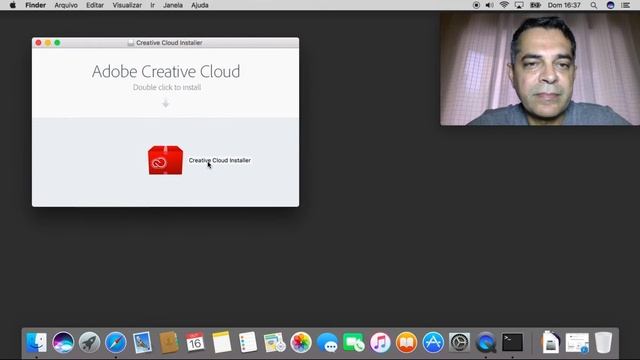Open Mail stamp icon in Dock

click(x=142, y=342)
